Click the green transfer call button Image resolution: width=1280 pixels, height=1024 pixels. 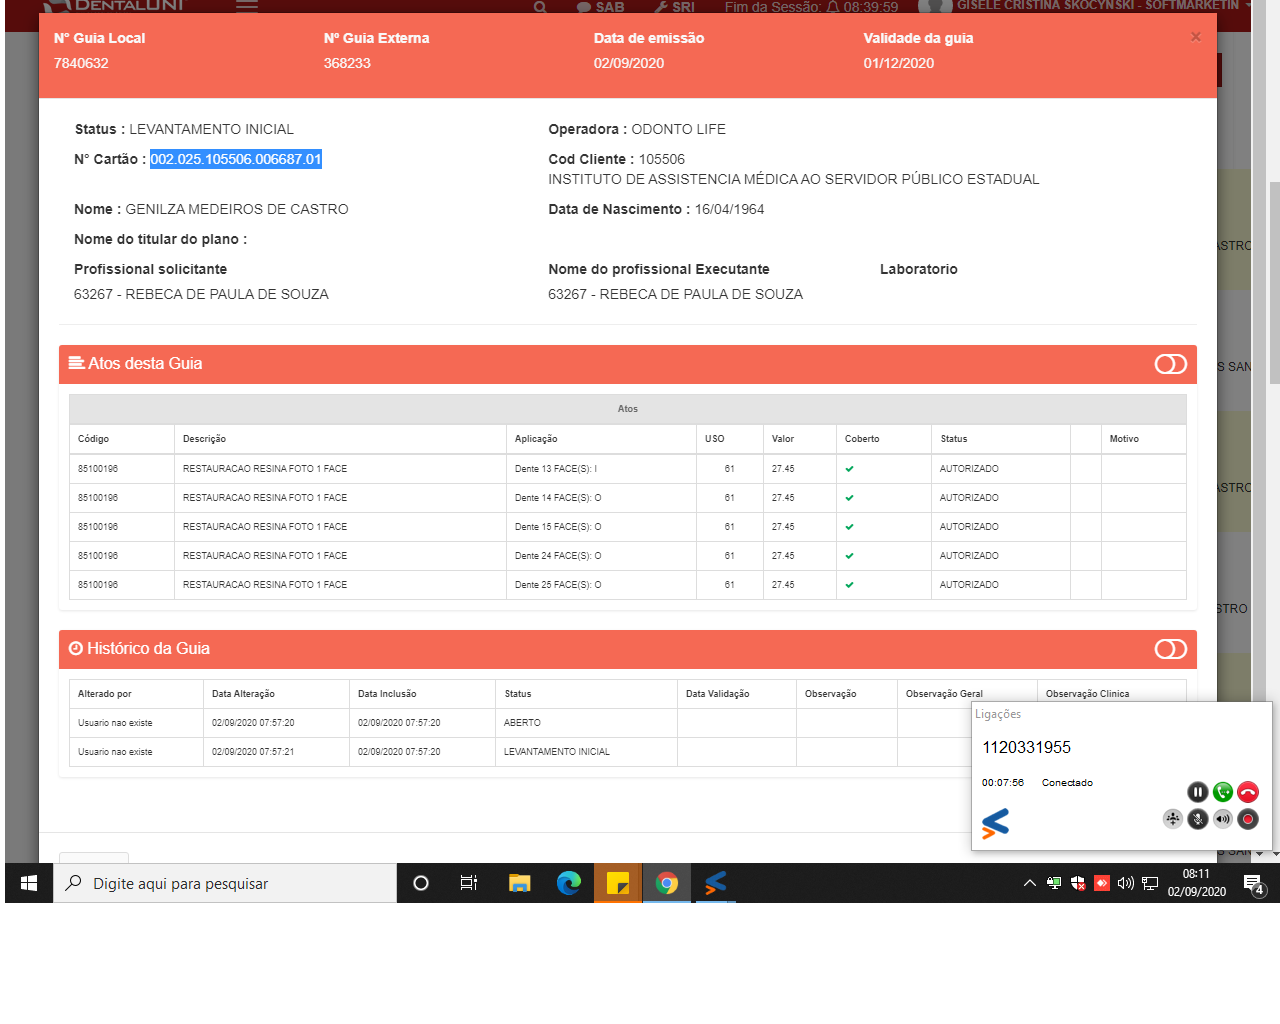(1222, 792)
